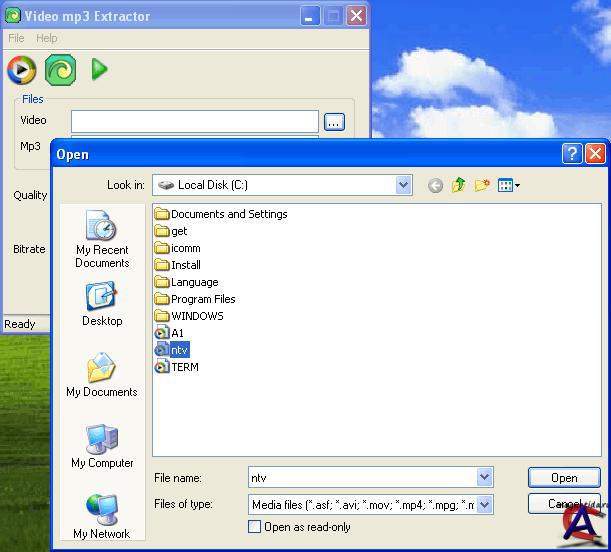Click the back arrow navigation icon

(435, 185)
